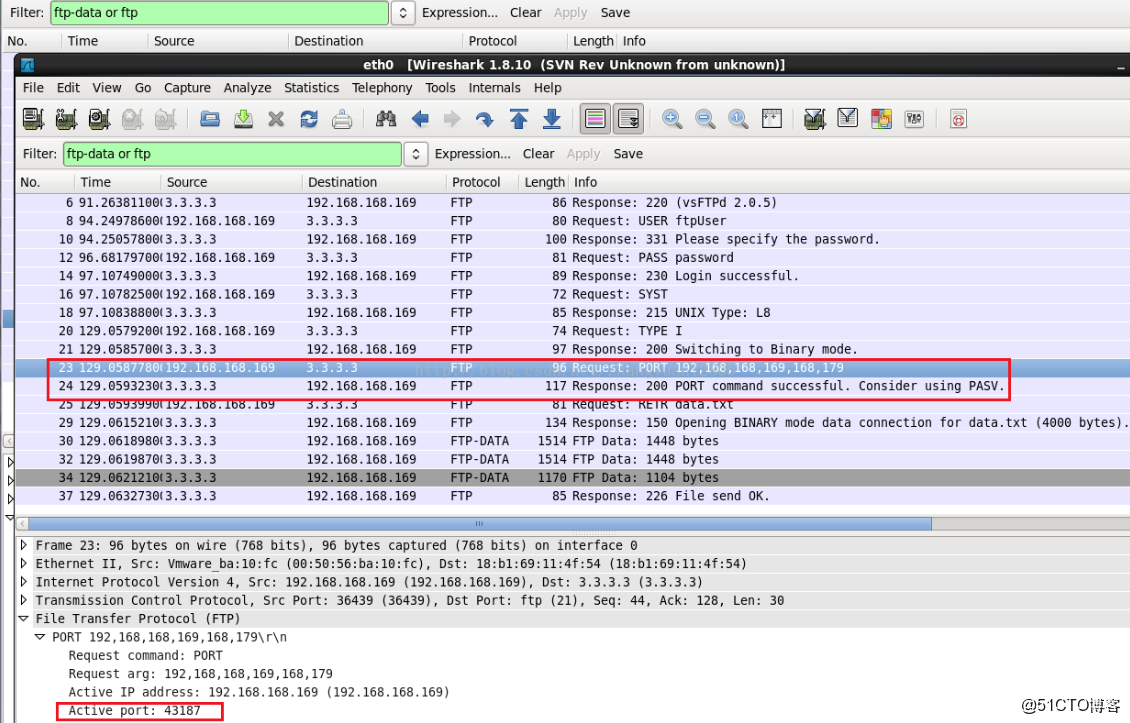The image size is (1130, 723).
Task: Click Clear in the Wireshark filter bar
Action: [538, 154]
